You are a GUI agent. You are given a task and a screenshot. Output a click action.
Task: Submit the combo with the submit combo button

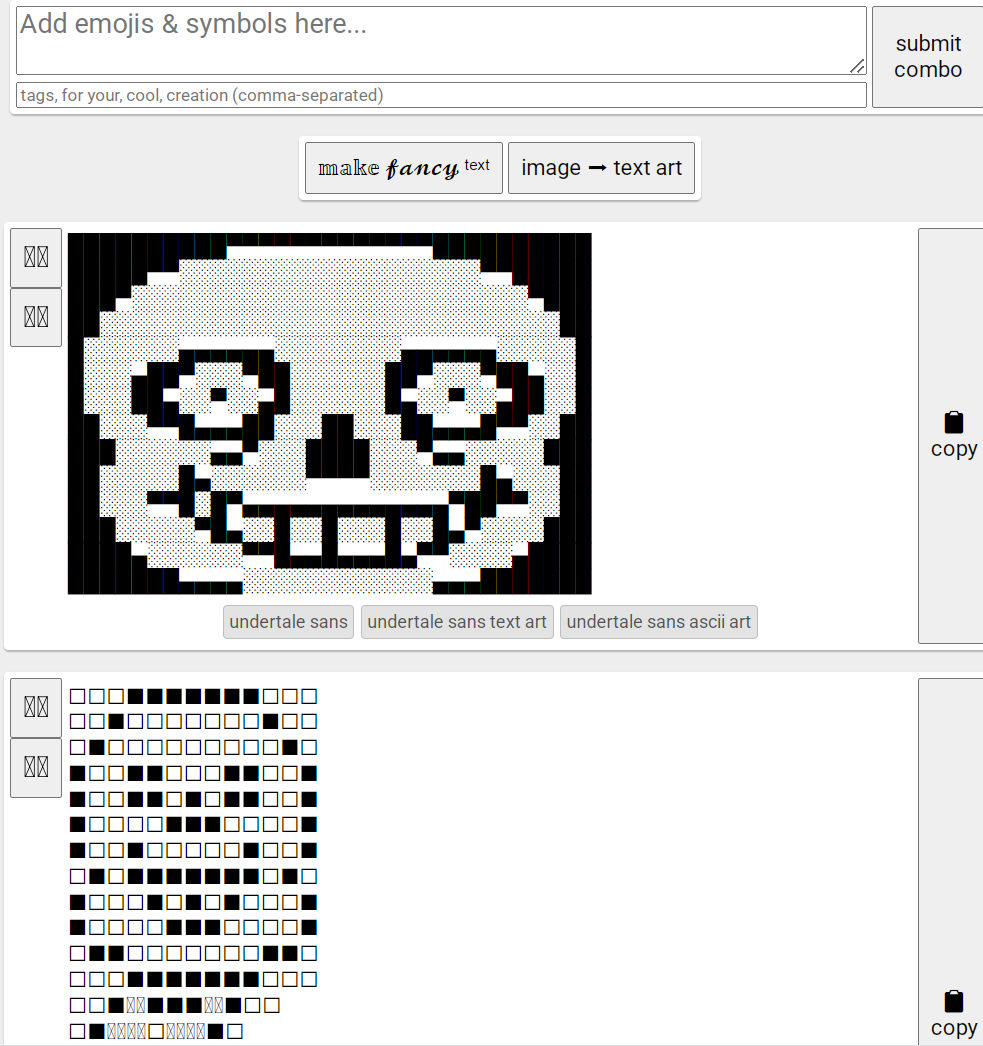pyautogui.click(x=928, y=57)
